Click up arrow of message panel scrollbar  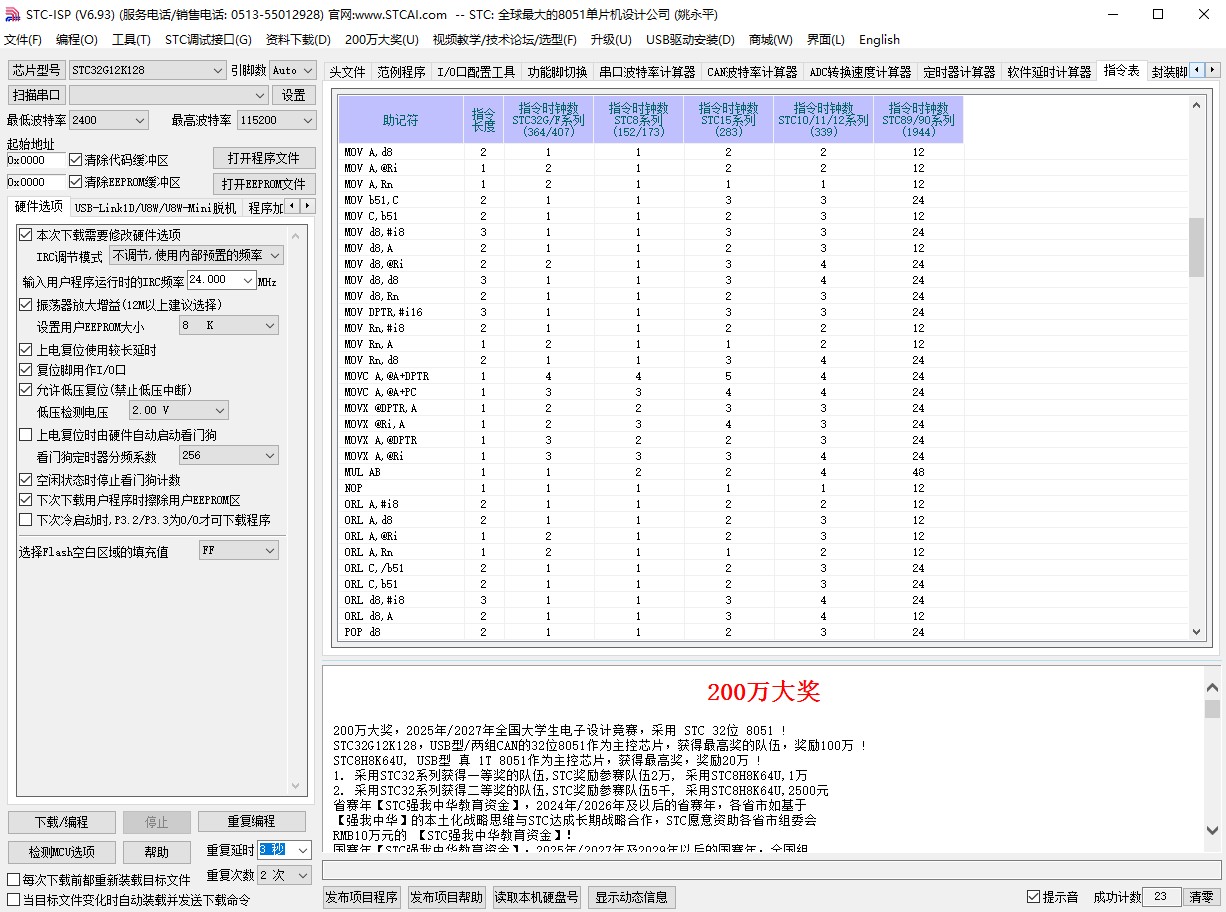click(1212, 687)
